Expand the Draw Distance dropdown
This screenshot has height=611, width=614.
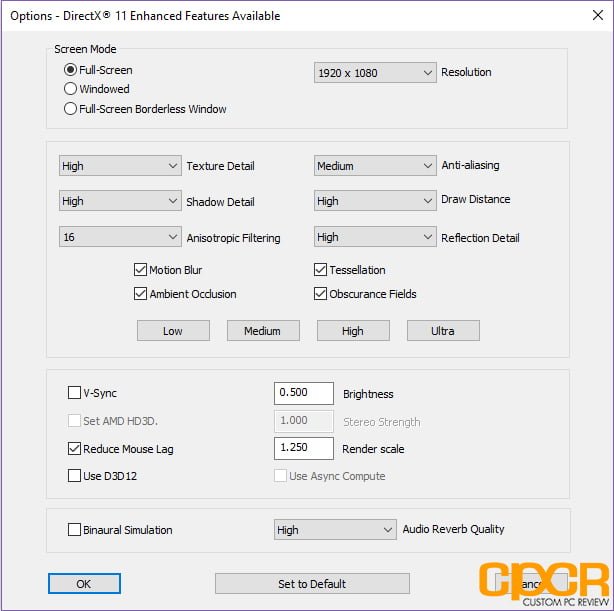[x=375, y=201]
